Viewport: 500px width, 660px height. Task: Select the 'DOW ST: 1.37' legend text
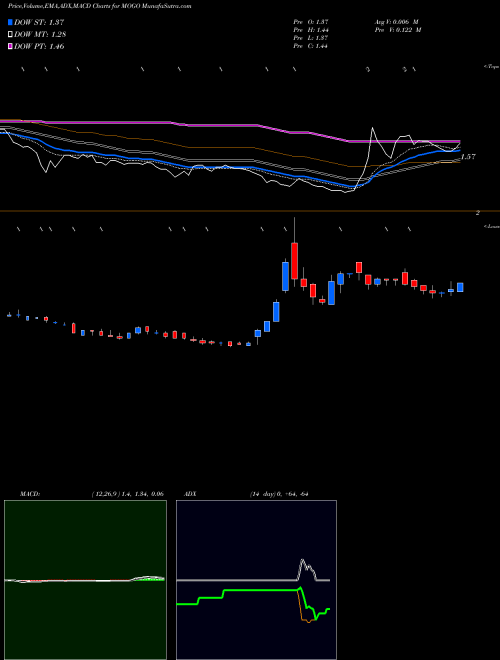tap(39, 22)
